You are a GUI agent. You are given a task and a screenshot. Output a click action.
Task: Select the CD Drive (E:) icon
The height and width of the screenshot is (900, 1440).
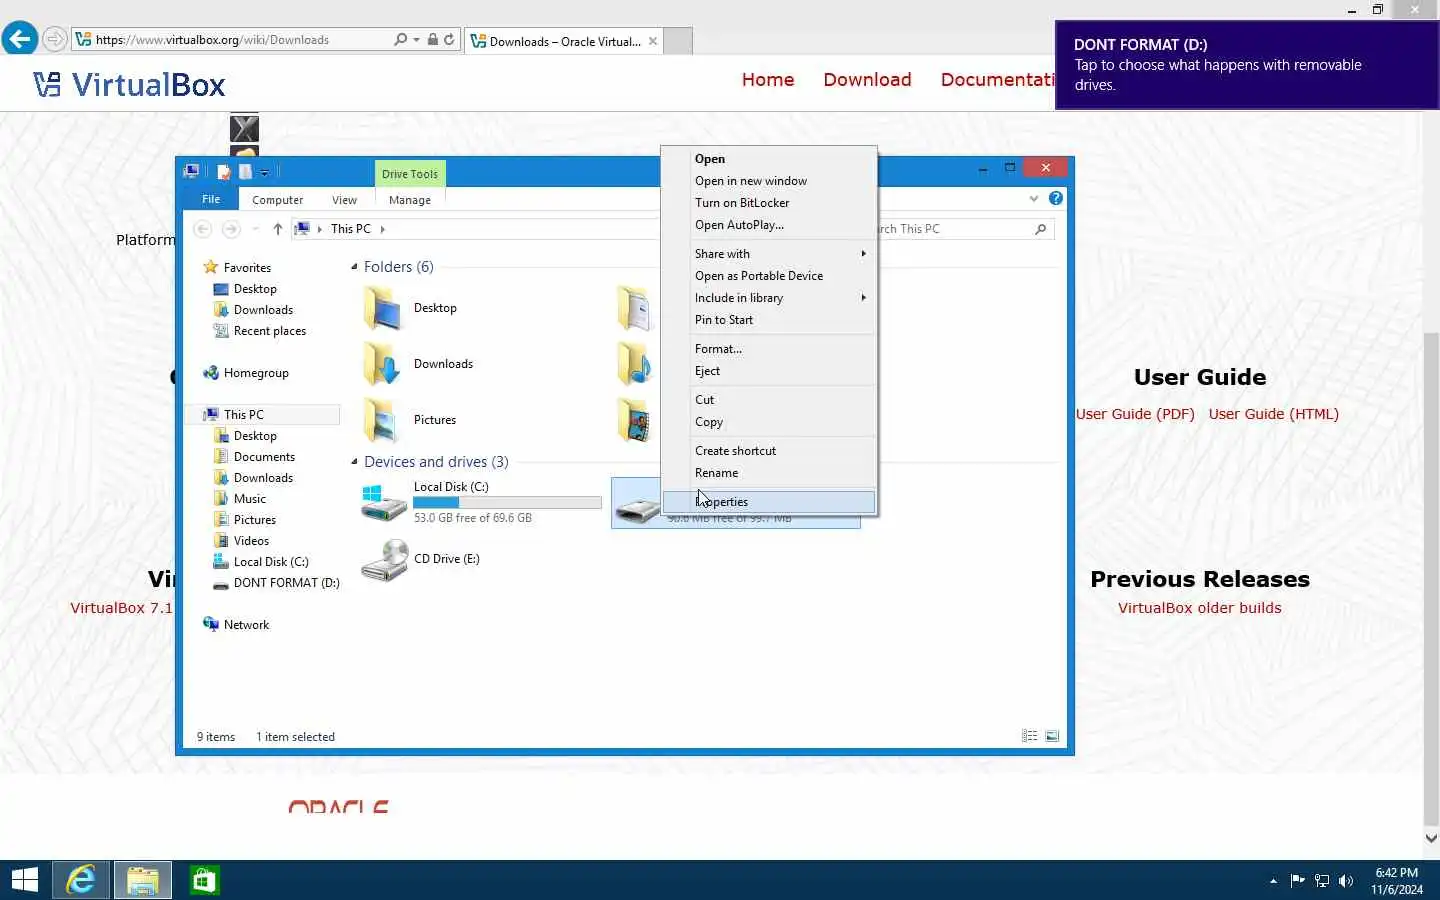[384, 560]
